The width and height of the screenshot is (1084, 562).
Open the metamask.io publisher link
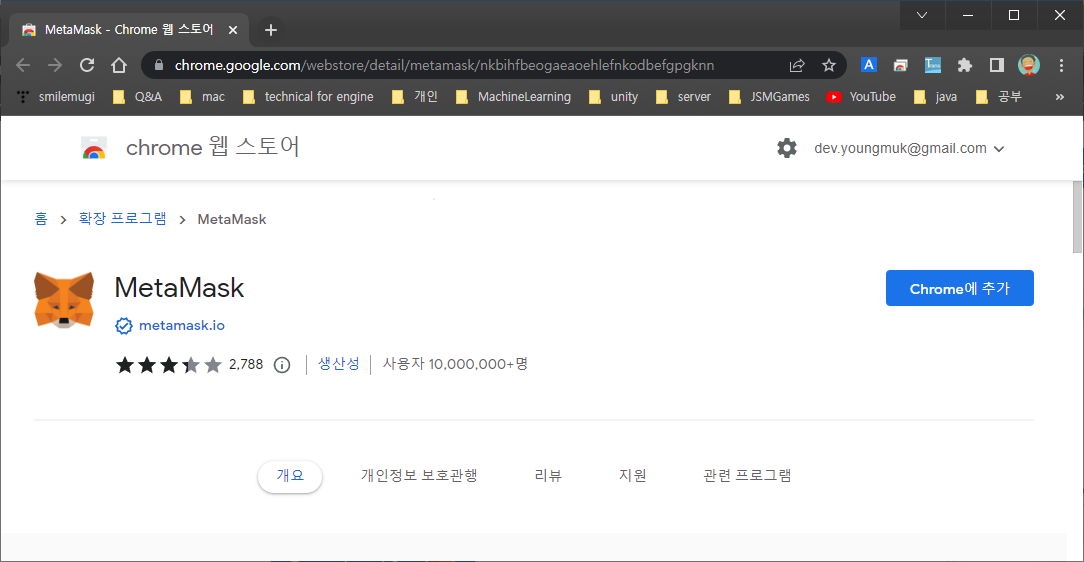[x=182, y=326]
